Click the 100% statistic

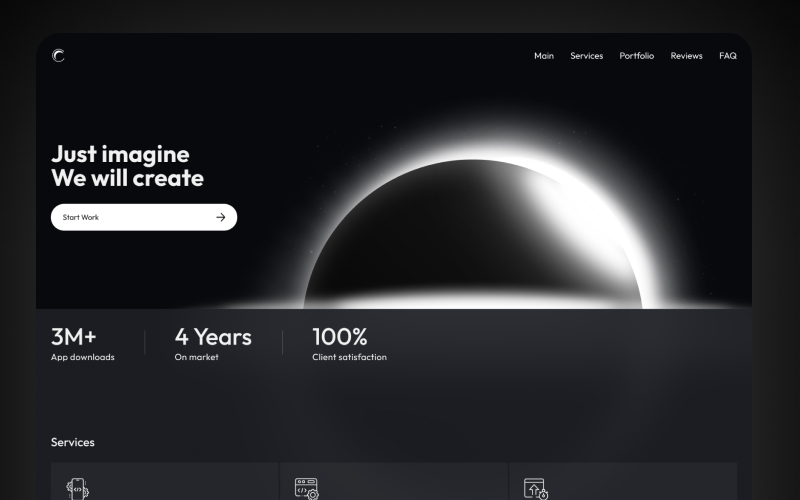[x=340, y=337]
